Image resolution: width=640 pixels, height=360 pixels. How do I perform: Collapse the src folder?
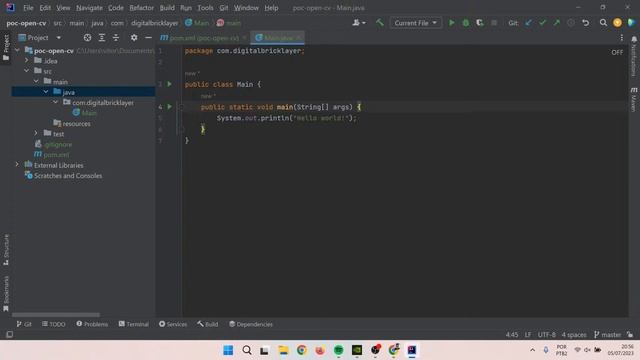point(27,71)
